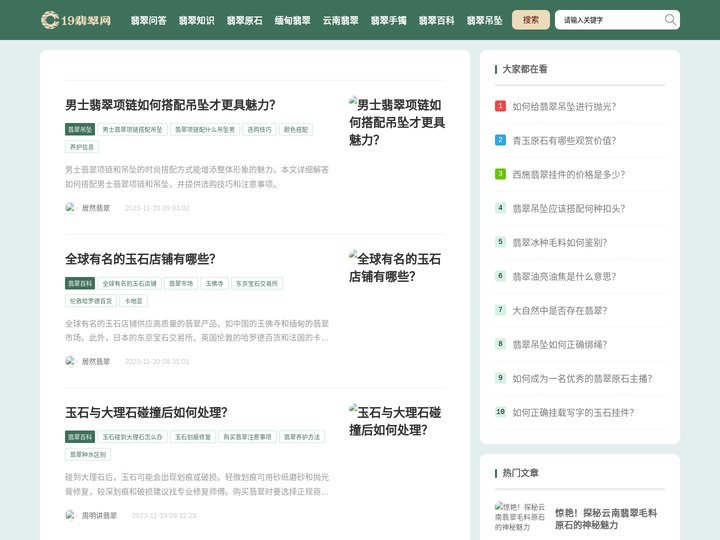Click the blue rank 2 badge in 大家都在看
The height and width of the screenshot is (540, 720).
click(x=500, y=140)
